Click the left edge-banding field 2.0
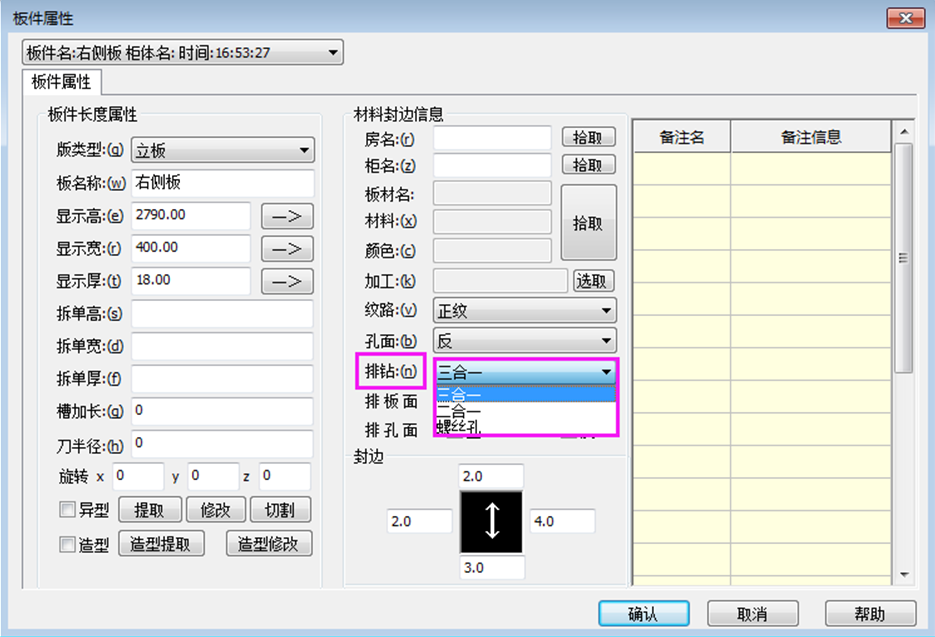The height and width of the screenshot is (637, 935). coord(419,521)
